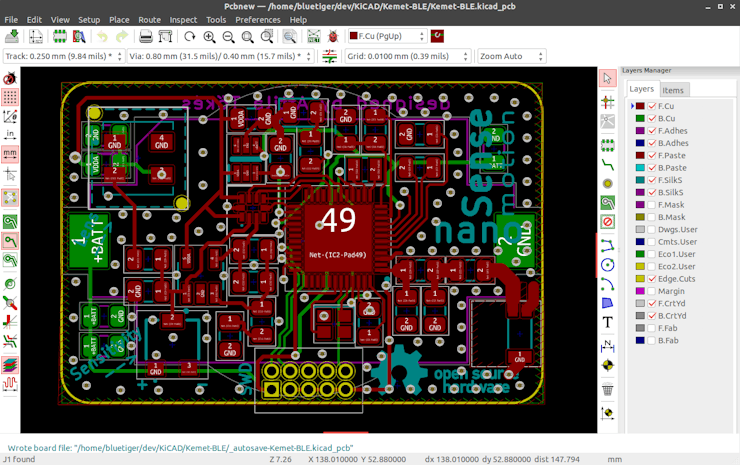Switch units to millimeters
The height and width of the screenshot is (465, 740).
point(10,154)
